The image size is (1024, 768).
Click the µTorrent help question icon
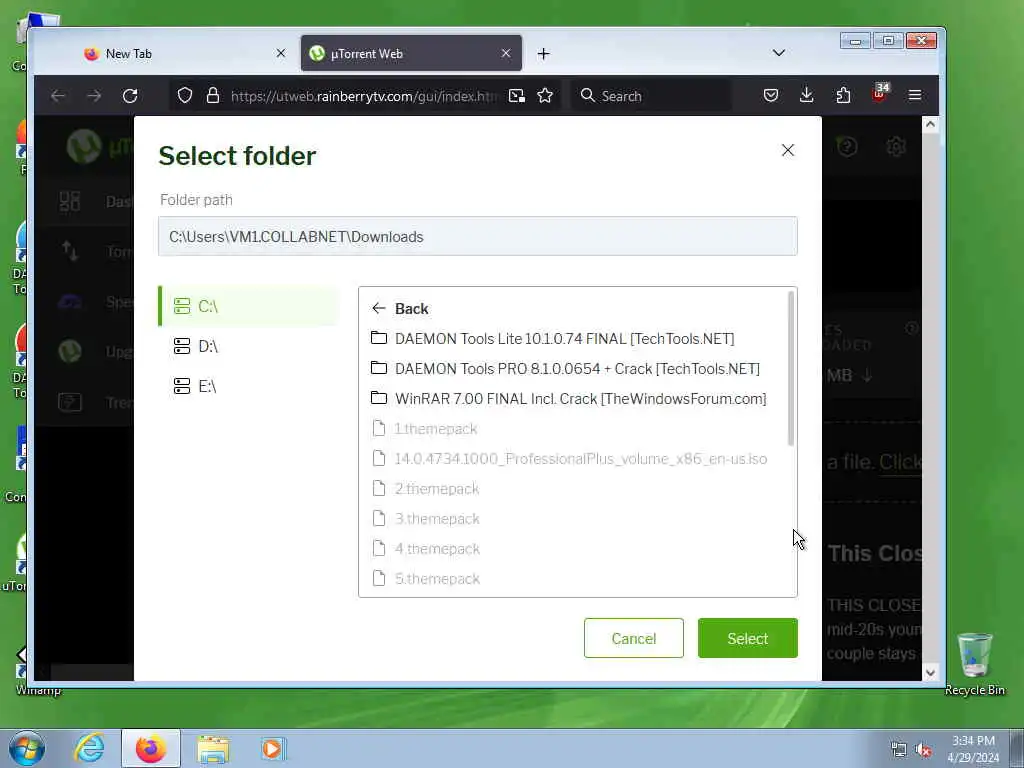[847, 146]
